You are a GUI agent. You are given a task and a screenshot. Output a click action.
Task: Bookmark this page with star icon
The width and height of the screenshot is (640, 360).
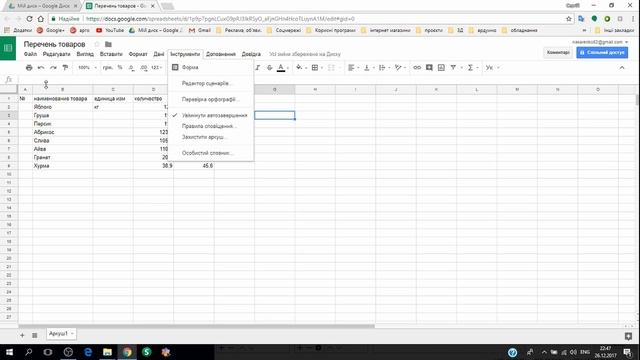569,19
